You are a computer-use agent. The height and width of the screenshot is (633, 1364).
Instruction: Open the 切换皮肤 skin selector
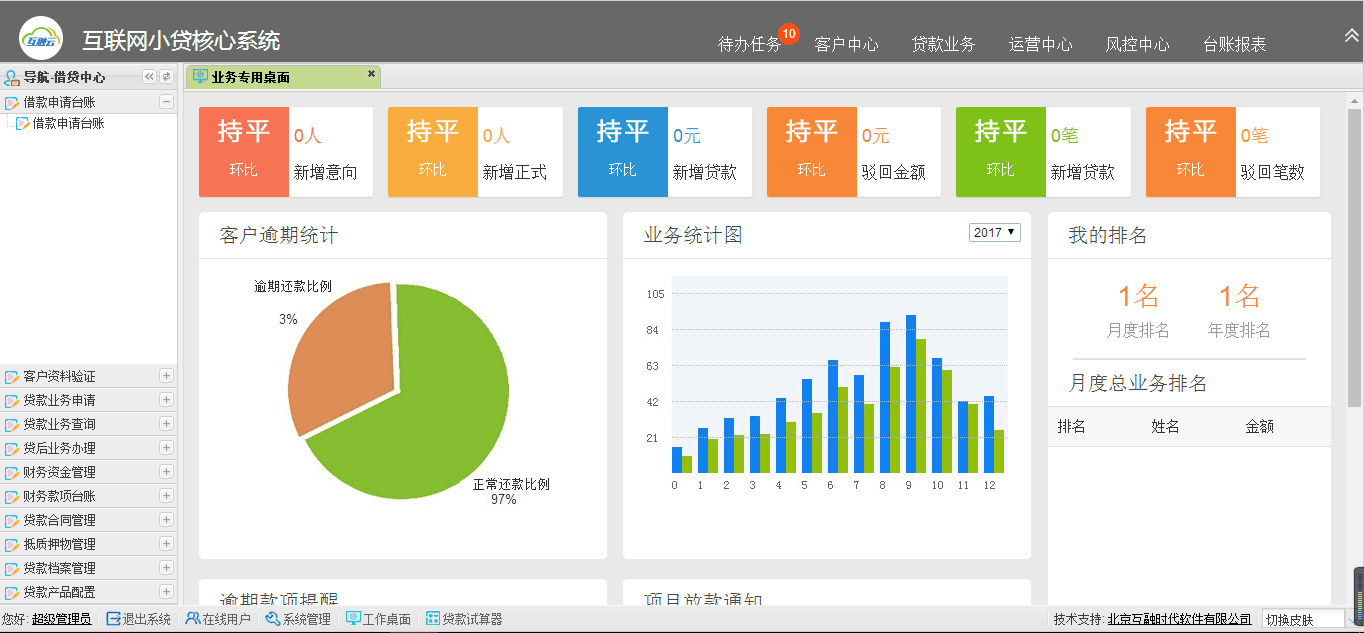(1304, 619)
